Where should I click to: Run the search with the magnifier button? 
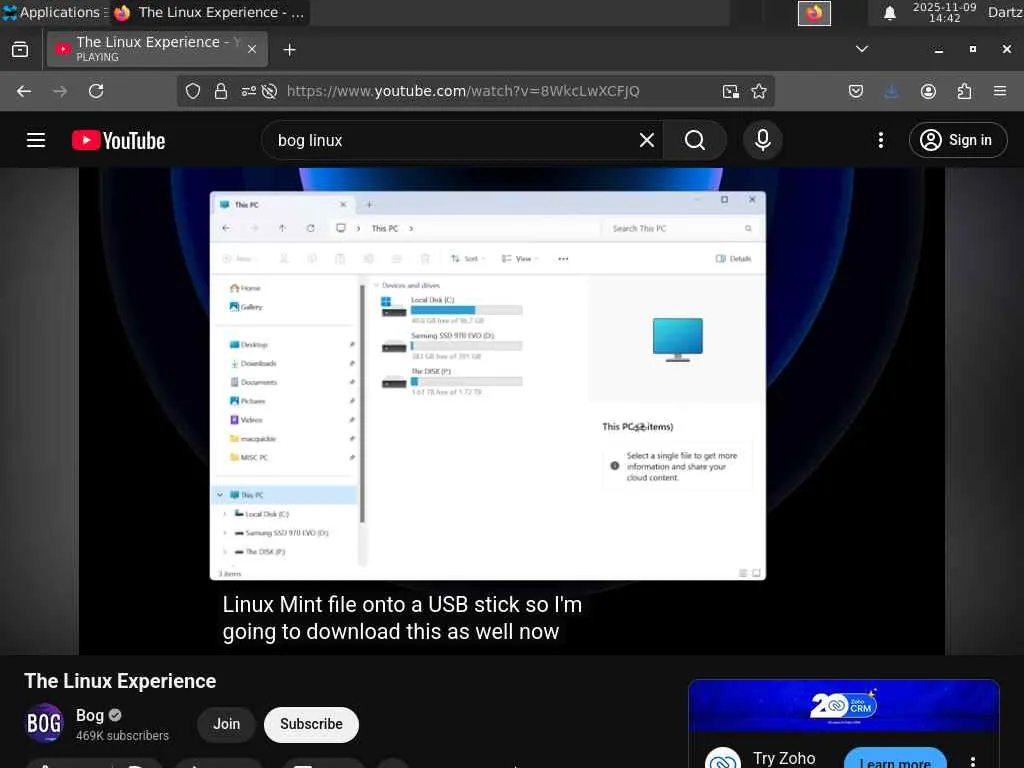[x=695, y=140]
